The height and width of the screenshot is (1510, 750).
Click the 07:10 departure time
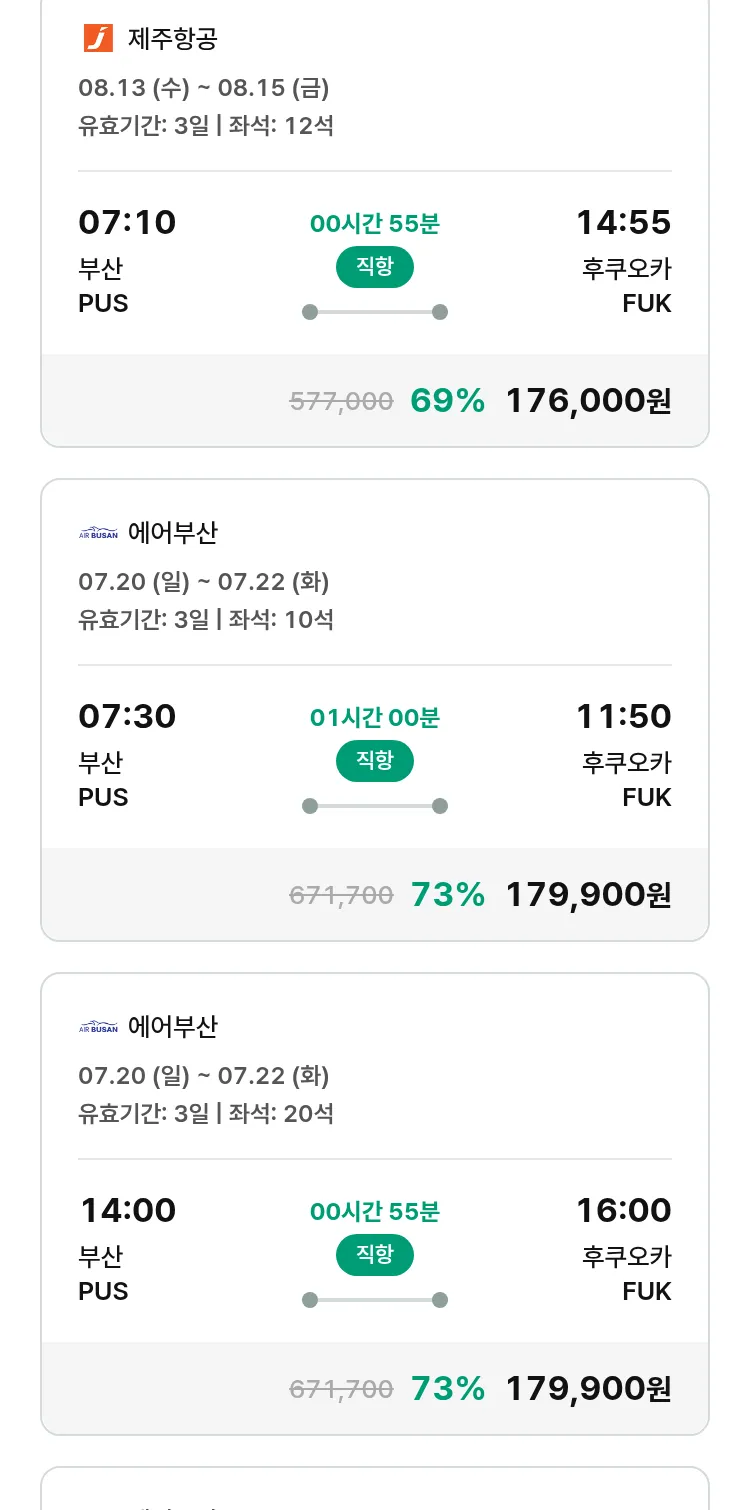(x=127, y=222)
